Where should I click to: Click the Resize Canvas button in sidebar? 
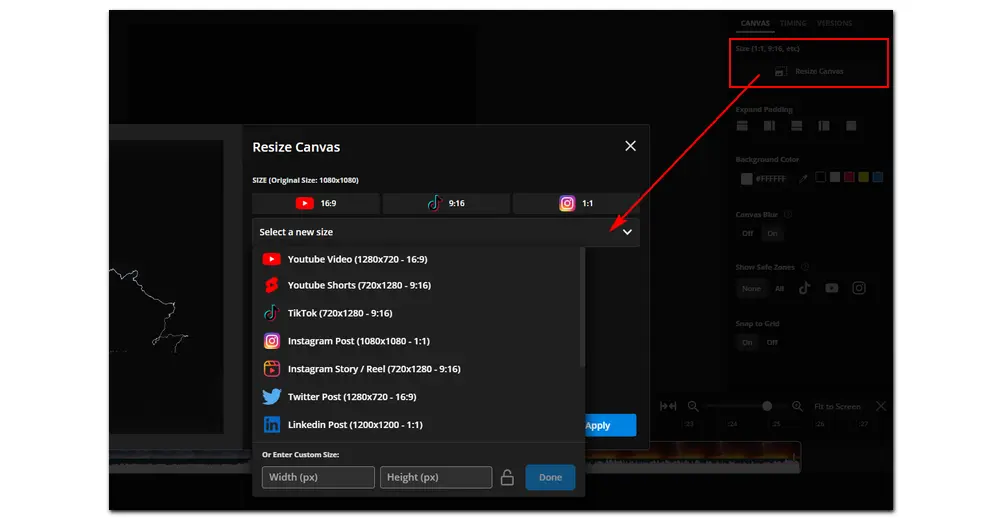810,72
